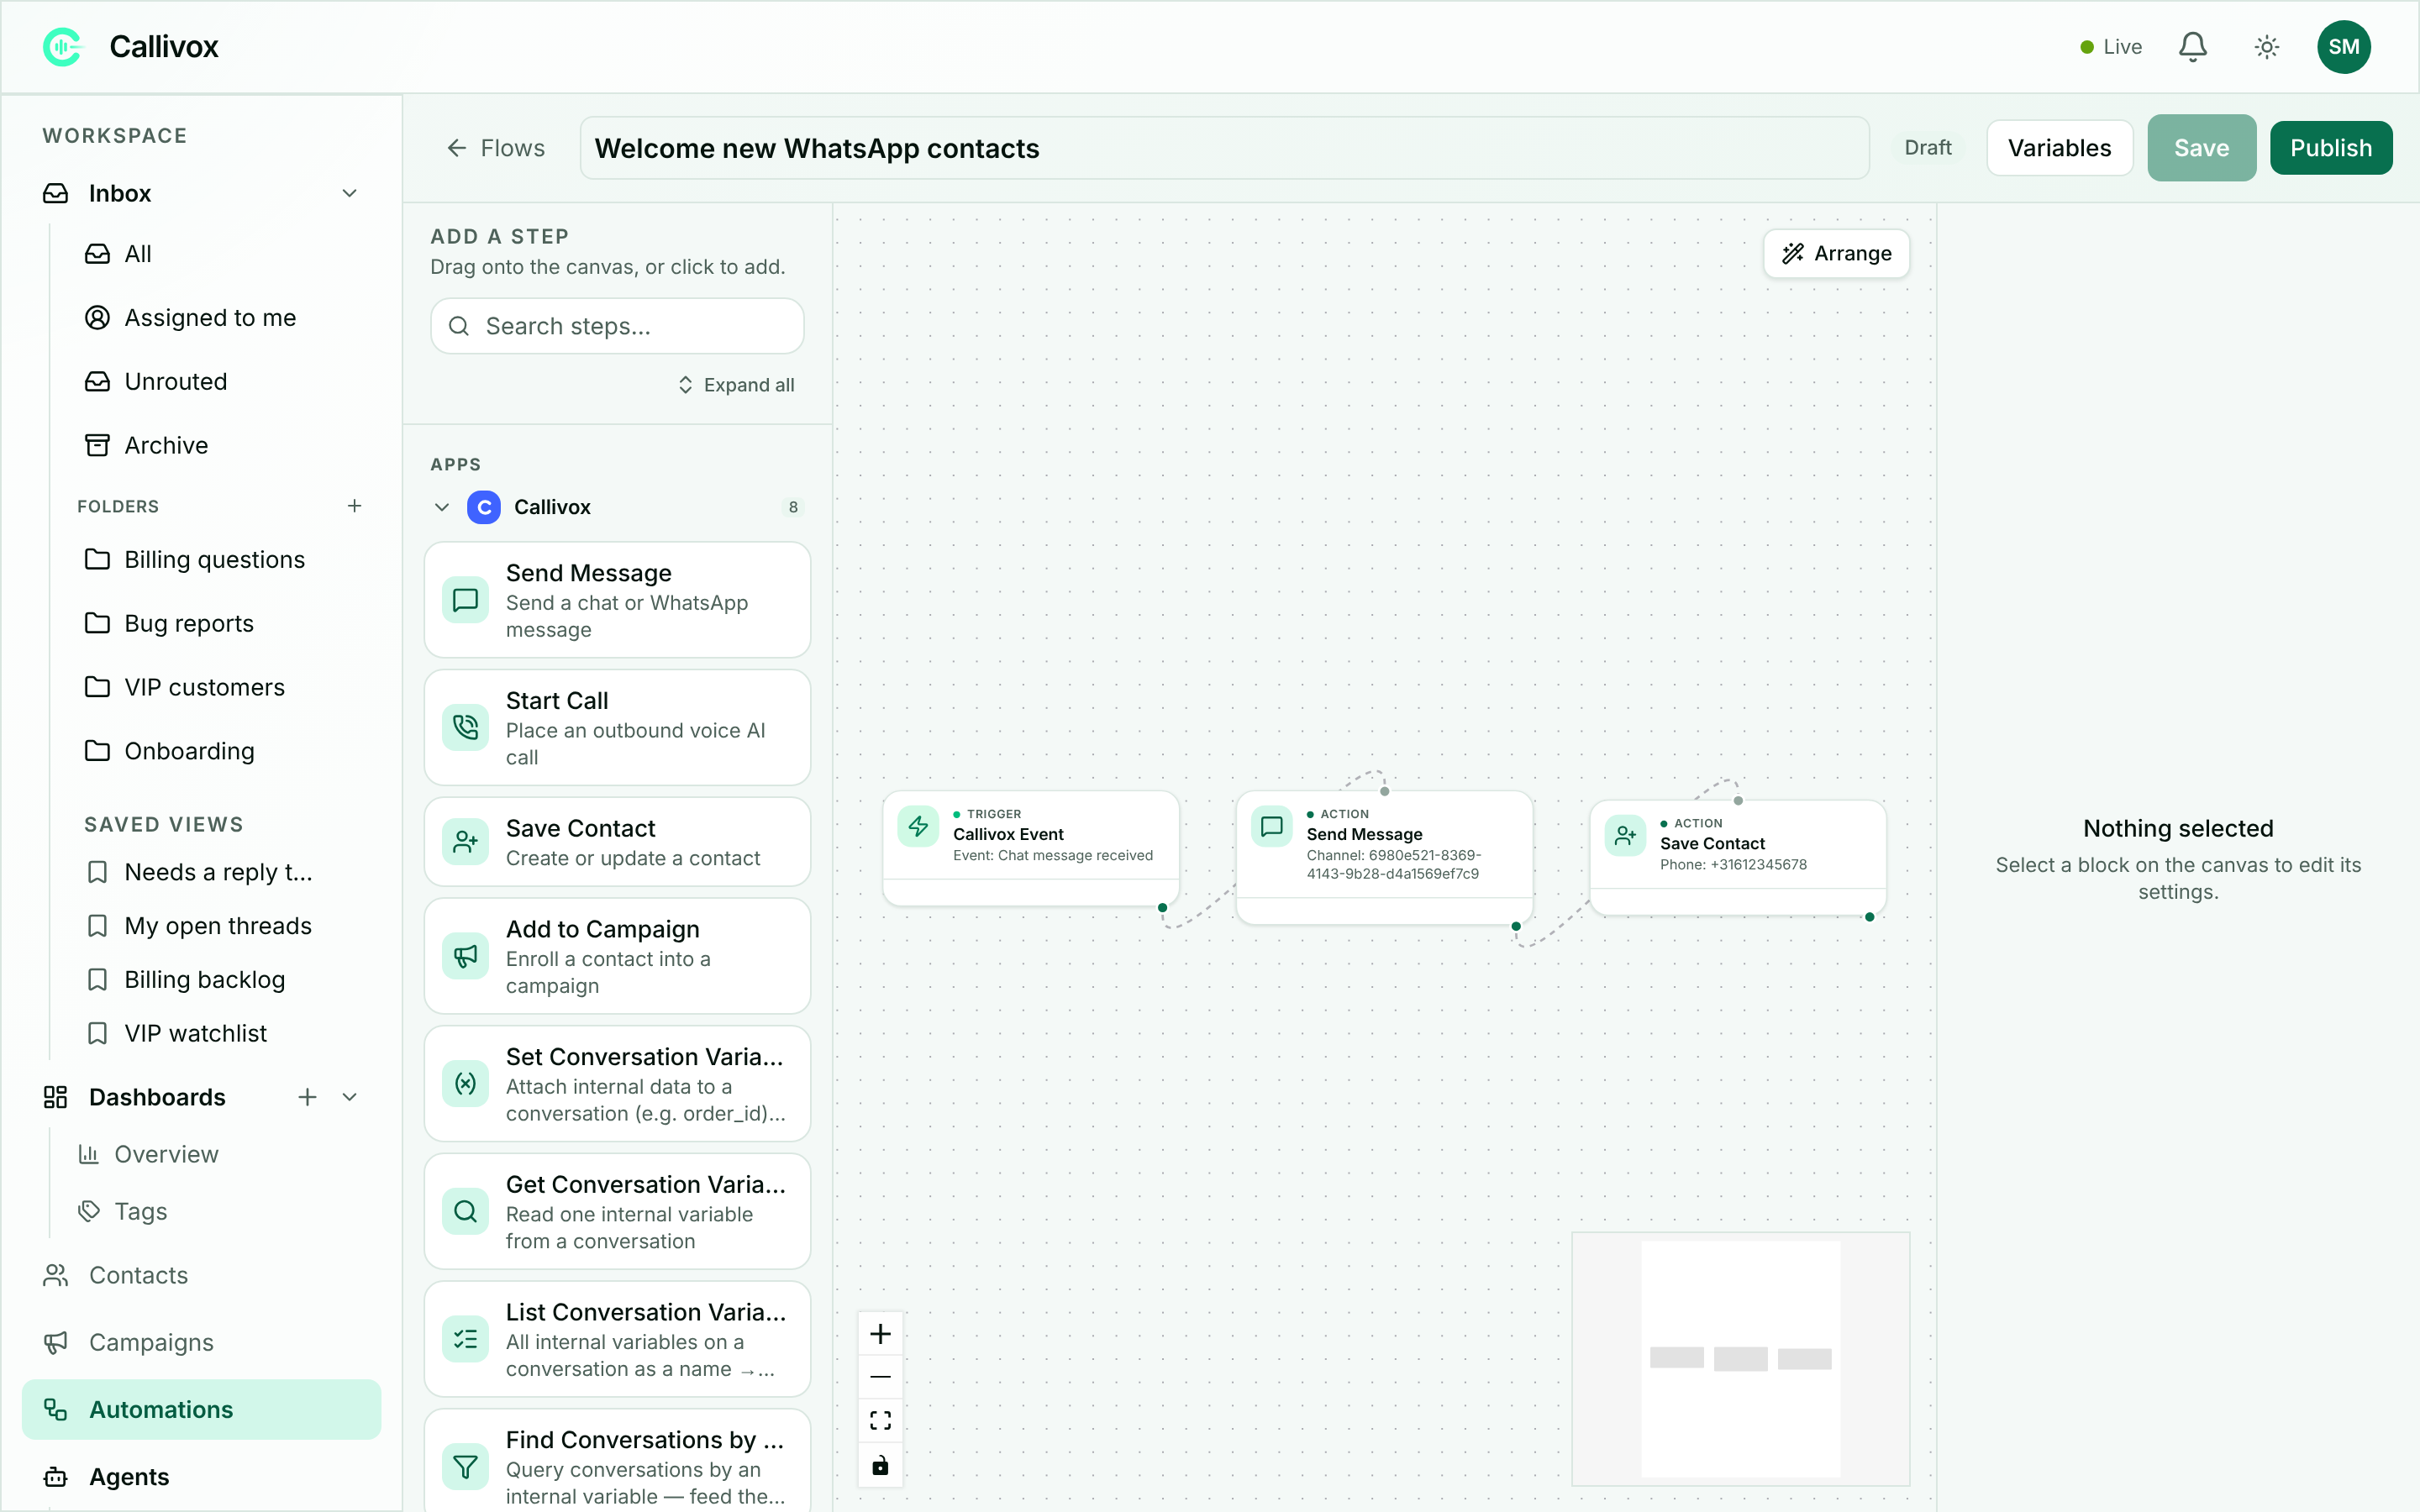Select the Callivox Event trigger node
Screen dimensions: 2420x1512
coord(1031,848)
